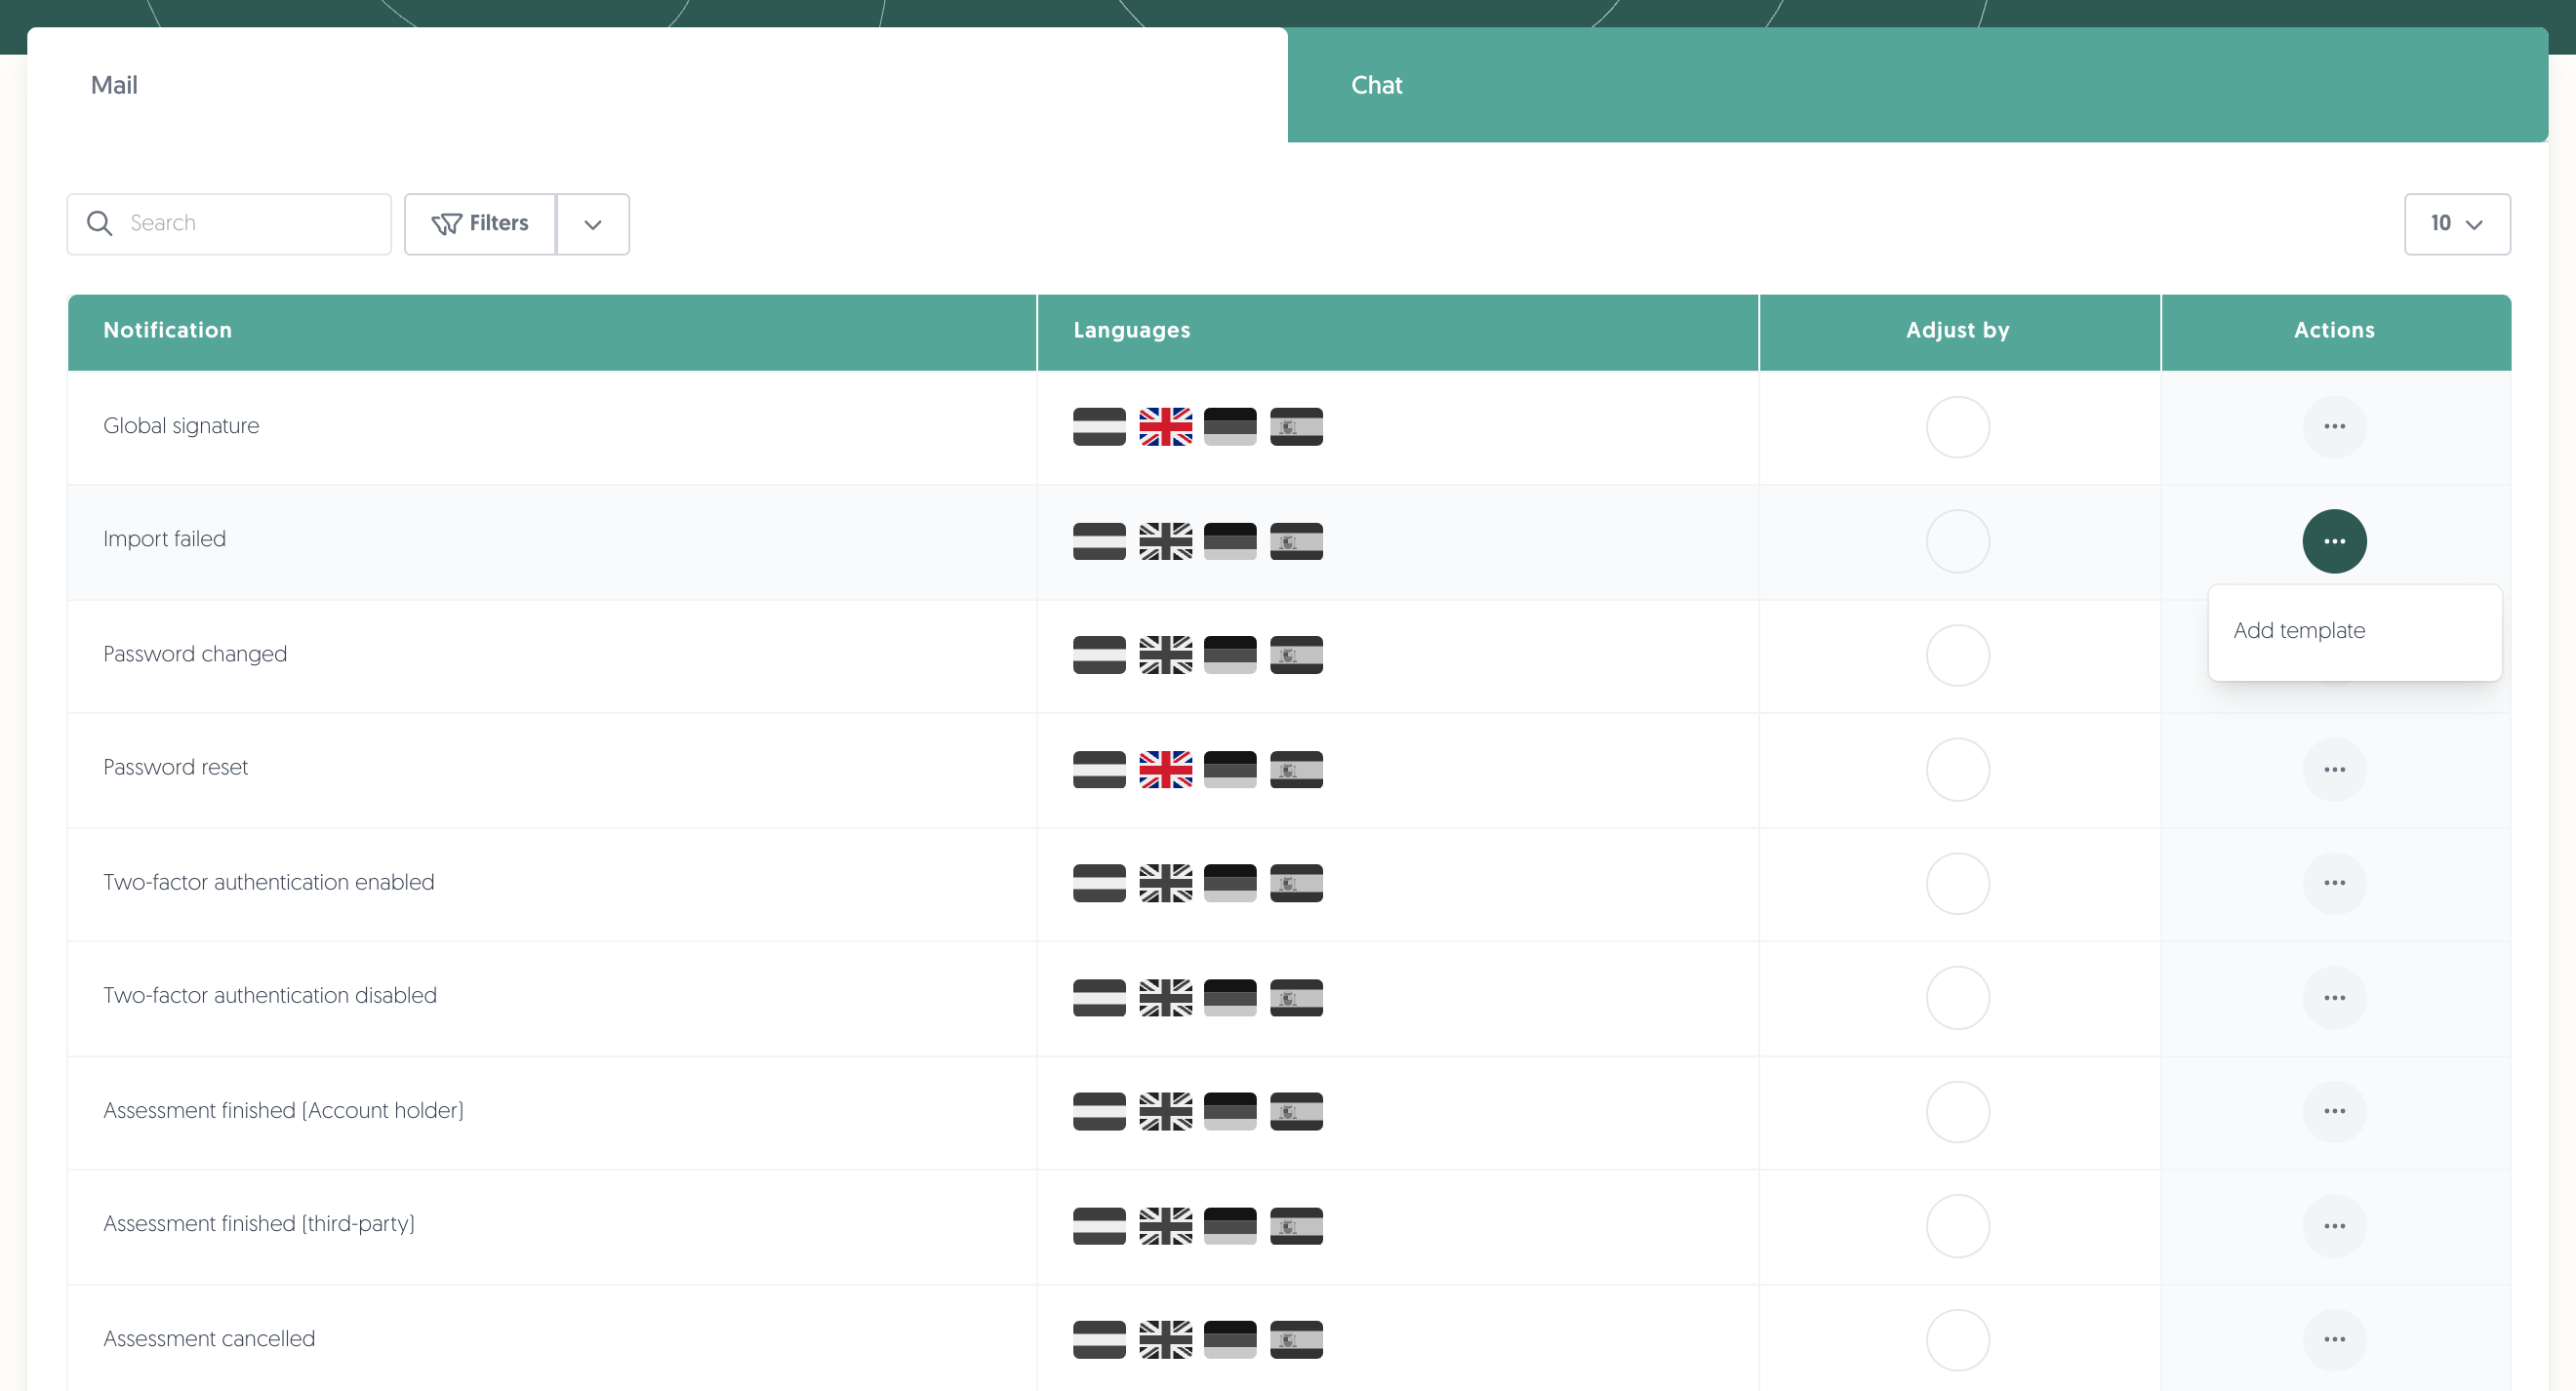2576x1391 pixels.
Task: Select the Assessment cancelled notification
Action: 209,1338
